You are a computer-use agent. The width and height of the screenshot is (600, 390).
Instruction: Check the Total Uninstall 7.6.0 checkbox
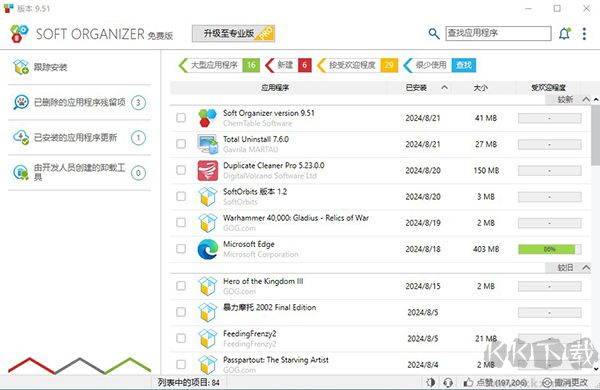point(181,144)
